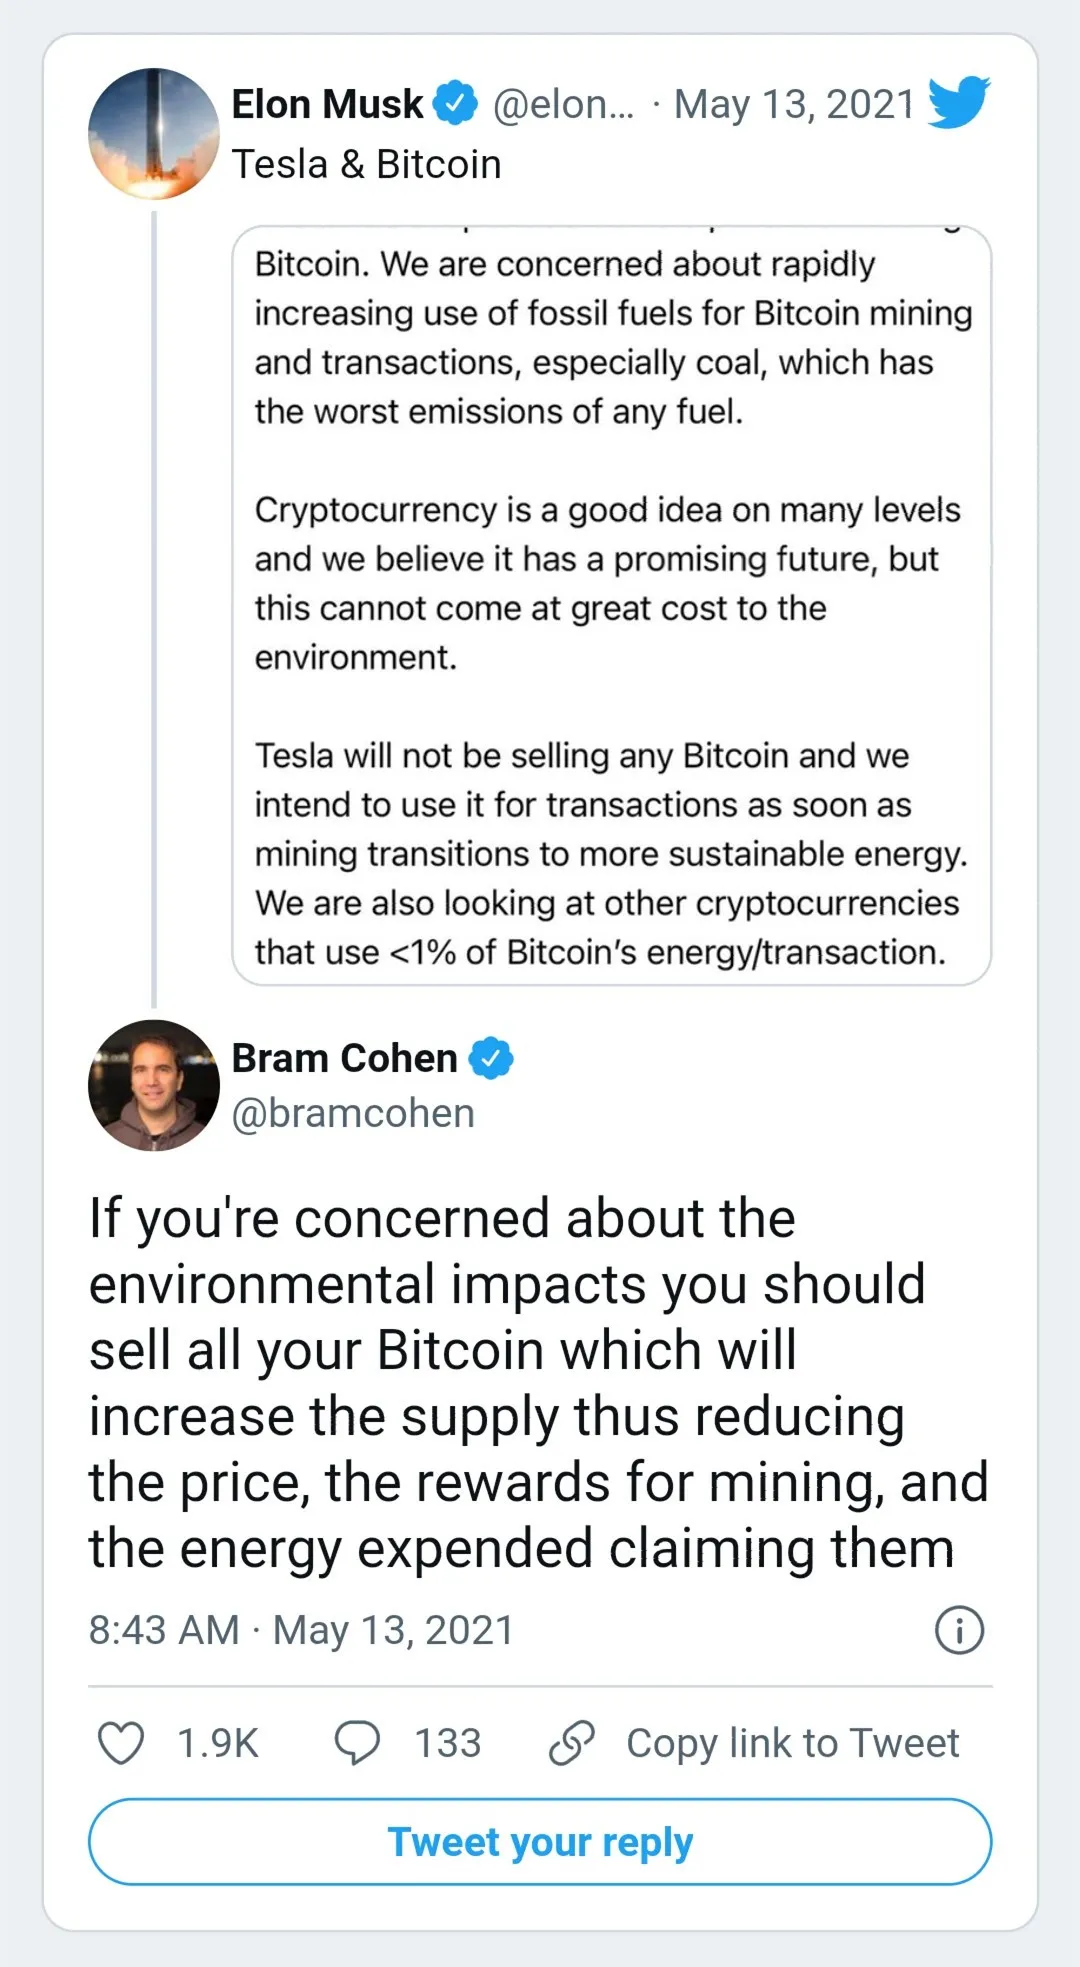This screenshot has height=1967, width=1080.
Task: Click the truncated @elon... handle
Action: click(x=564, y=104)
